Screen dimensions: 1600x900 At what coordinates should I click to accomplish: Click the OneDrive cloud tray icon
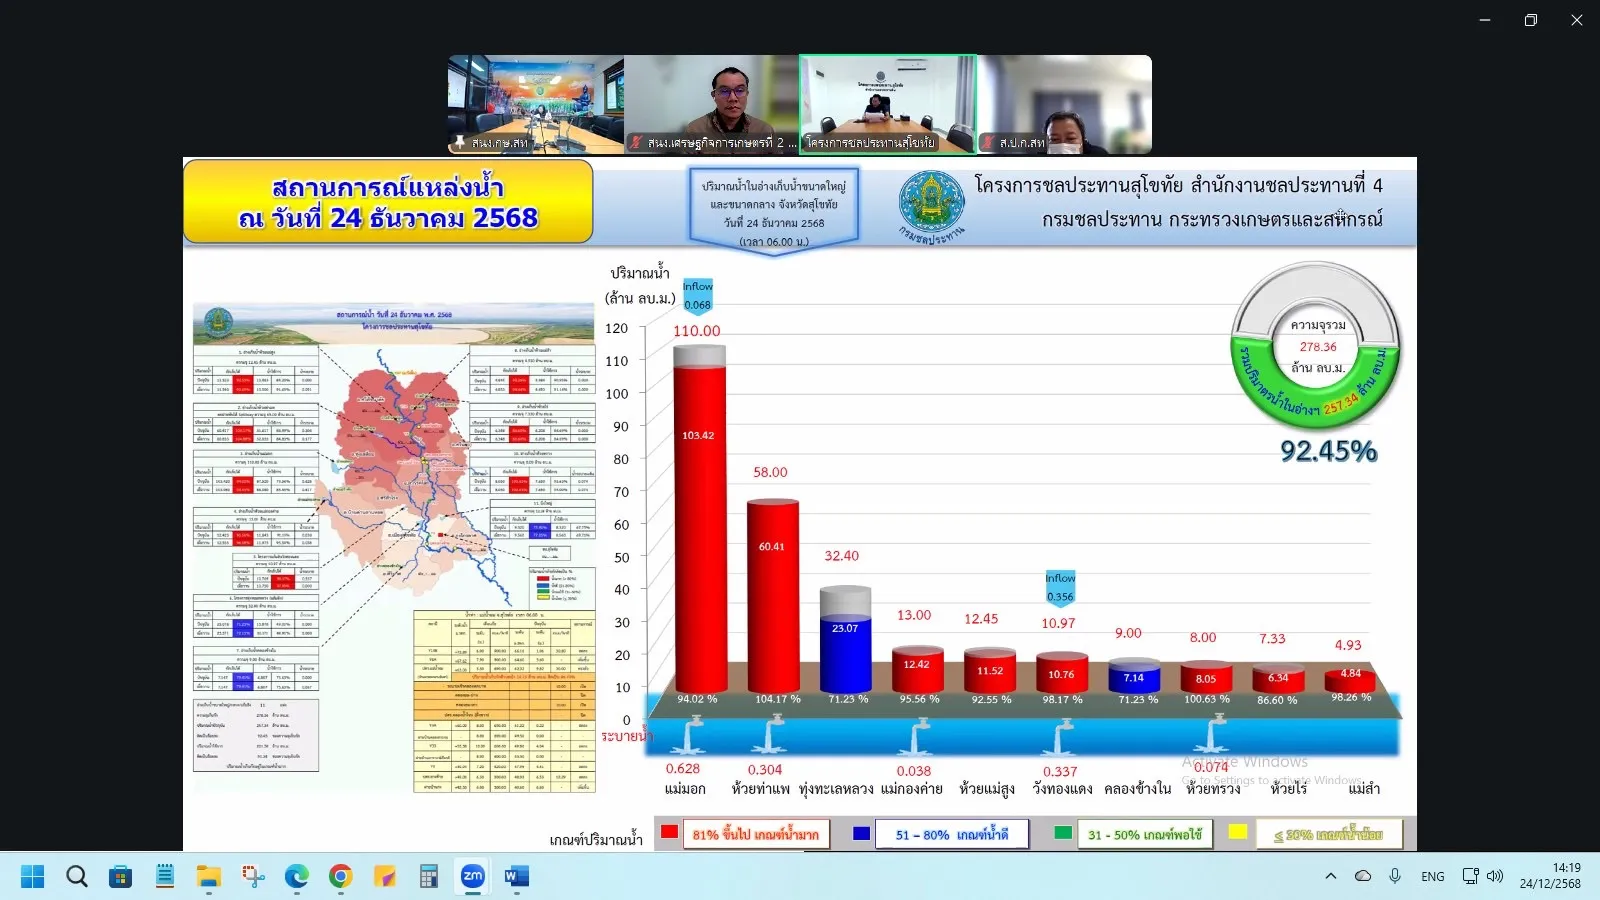click(1362, 876)
